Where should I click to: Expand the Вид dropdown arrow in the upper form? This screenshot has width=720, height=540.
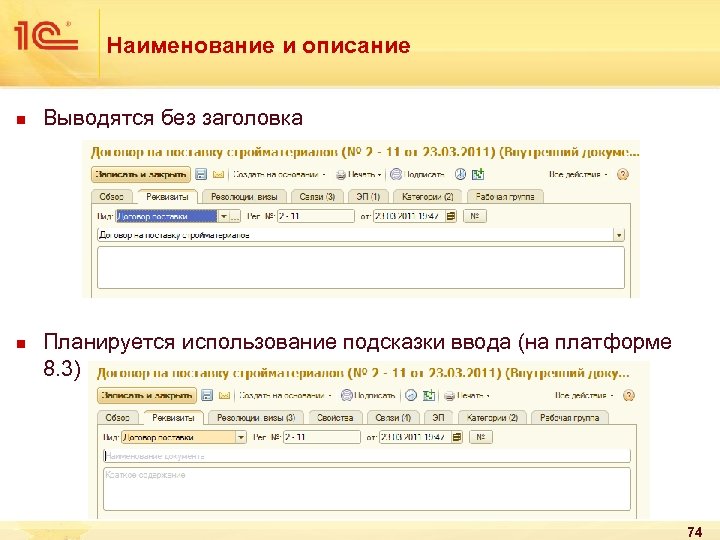click(224, 216)
